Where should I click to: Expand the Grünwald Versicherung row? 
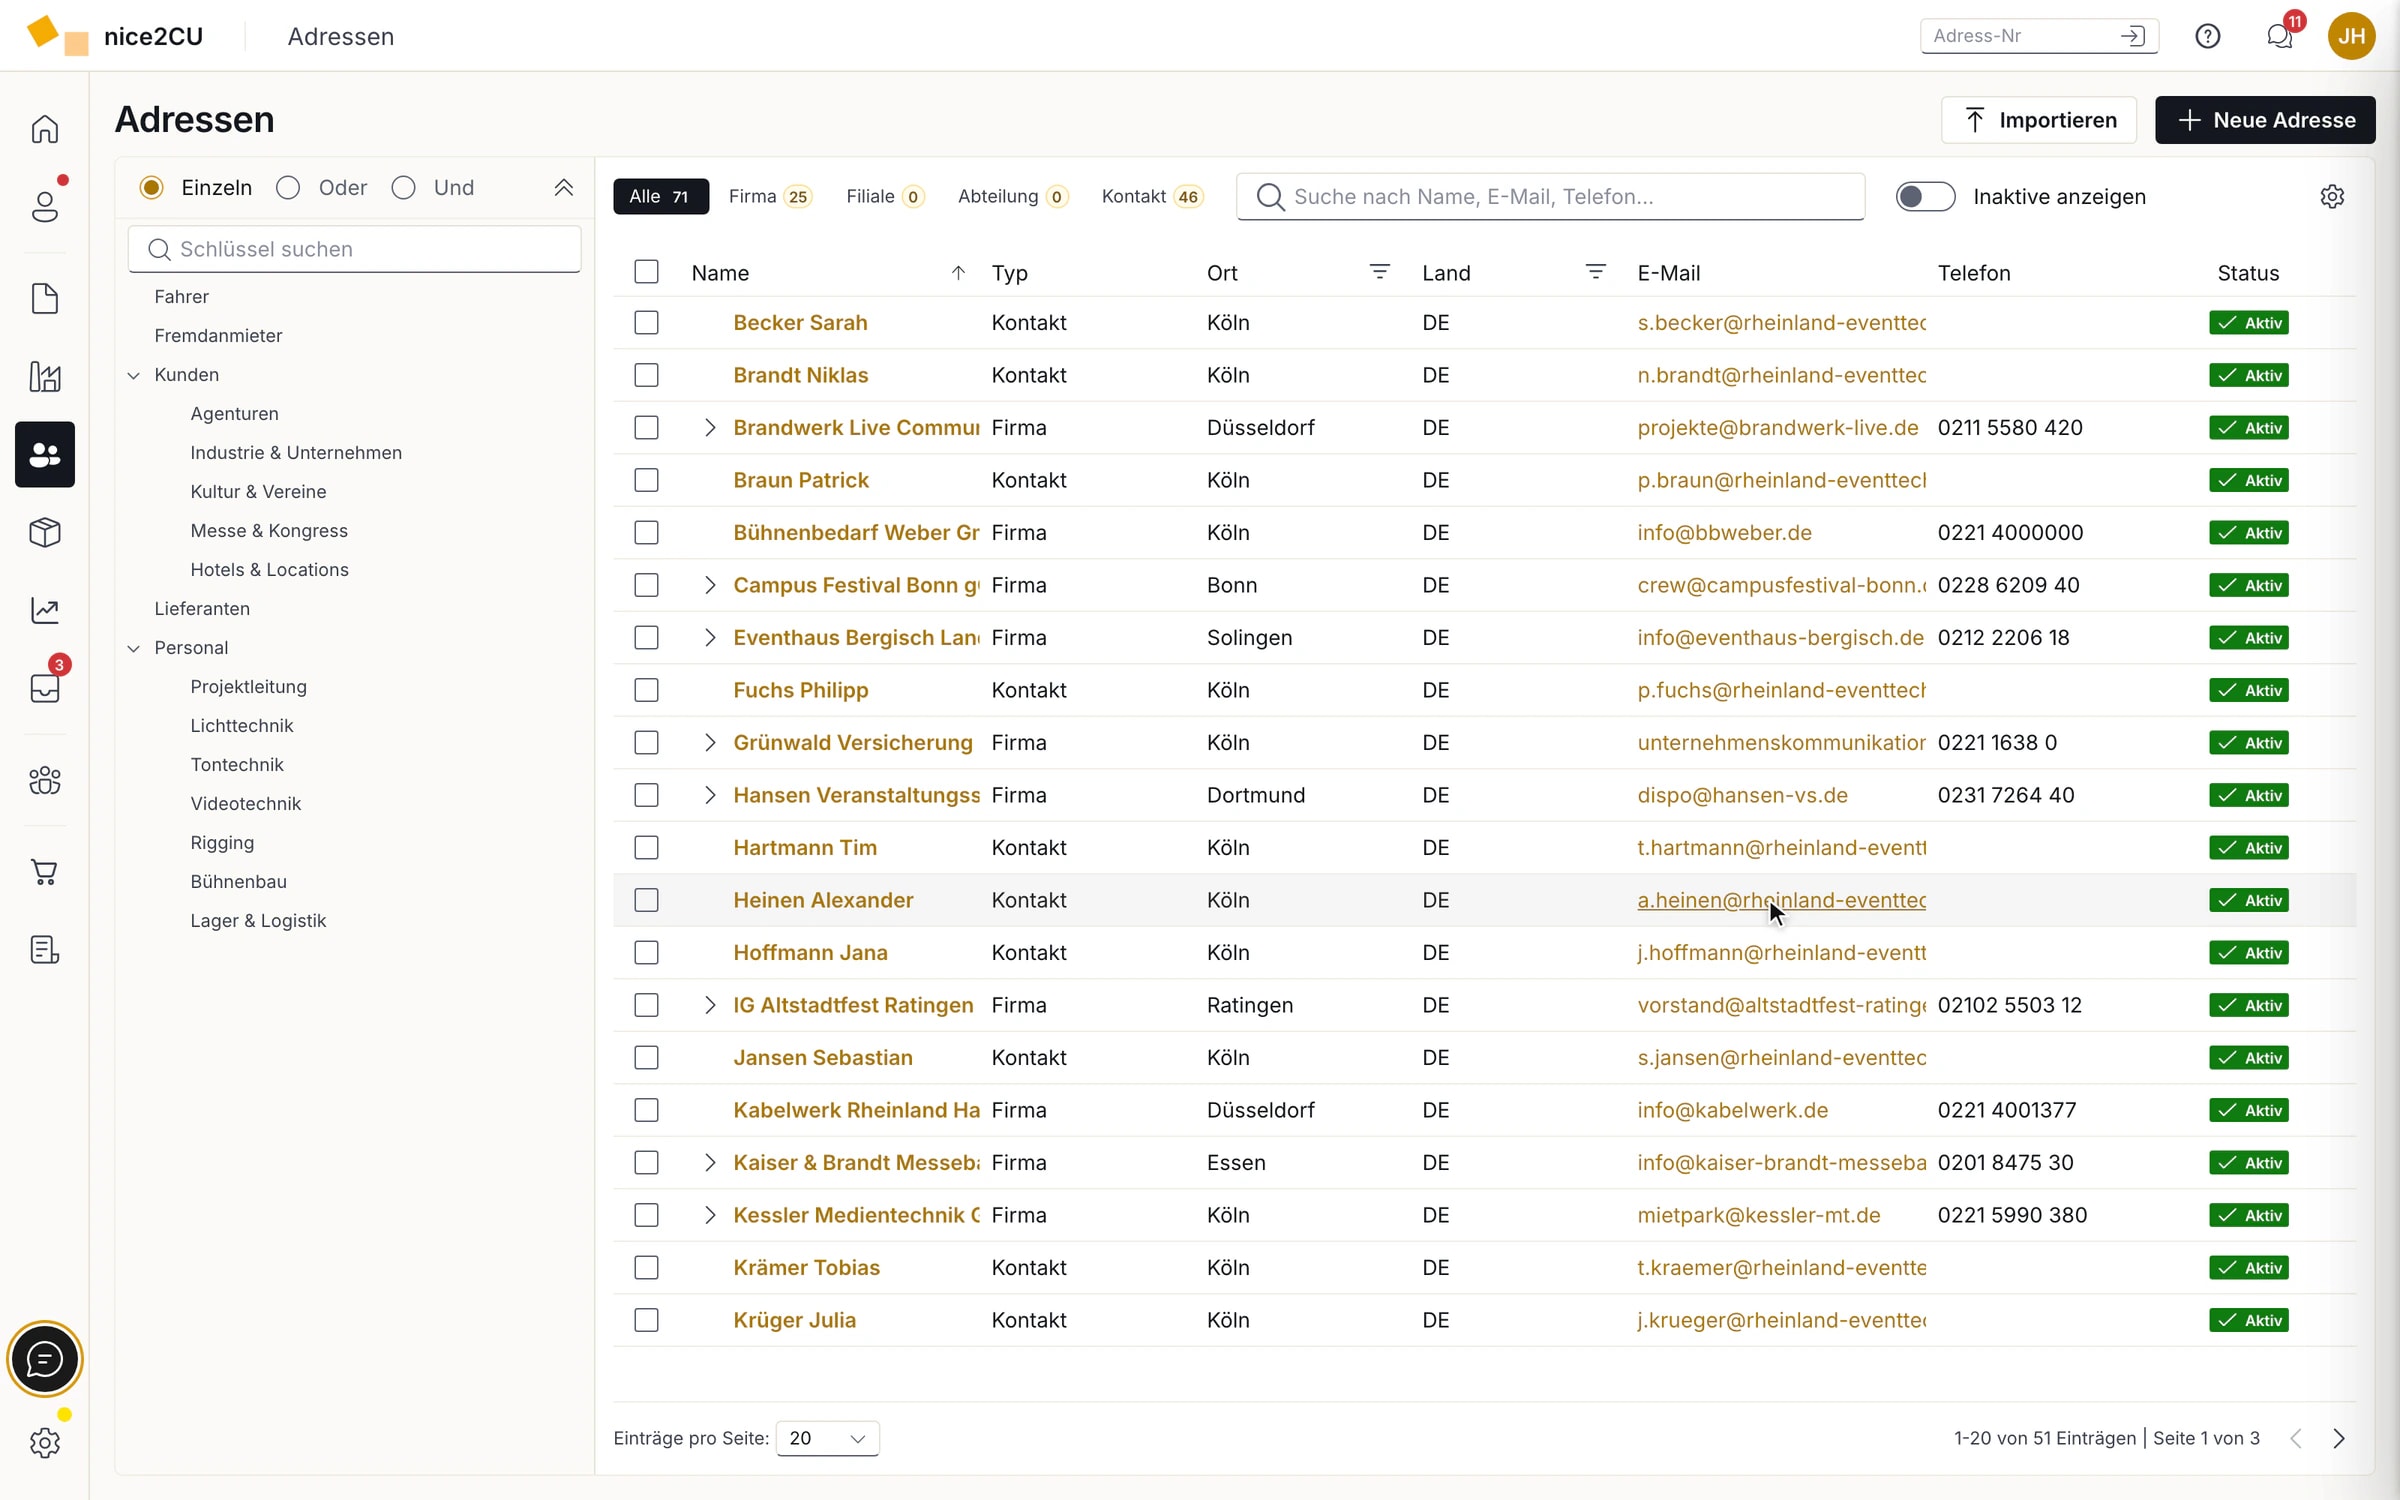pyautogui.click(x=709, y=743)
